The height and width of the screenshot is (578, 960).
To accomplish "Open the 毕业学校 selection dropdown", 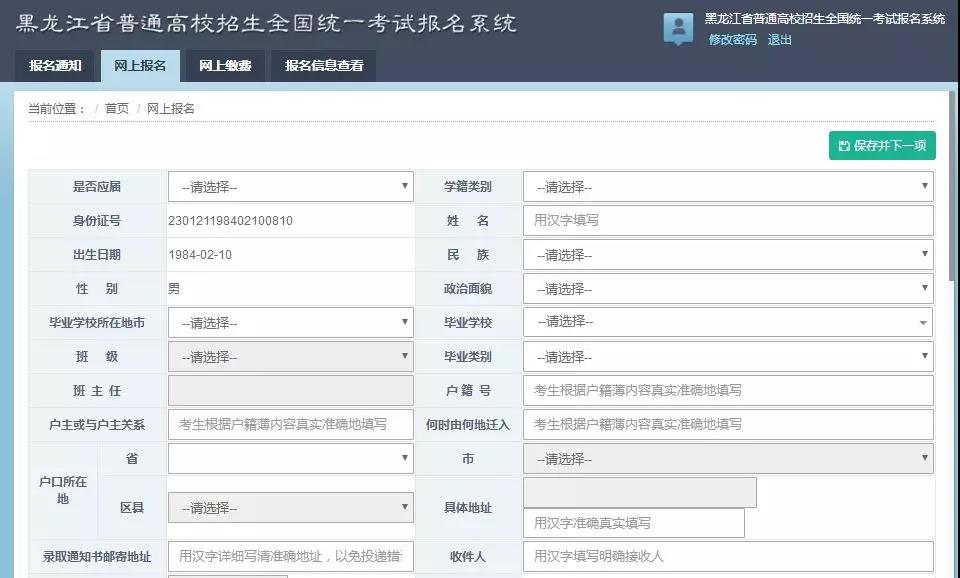I will point(727,322).
